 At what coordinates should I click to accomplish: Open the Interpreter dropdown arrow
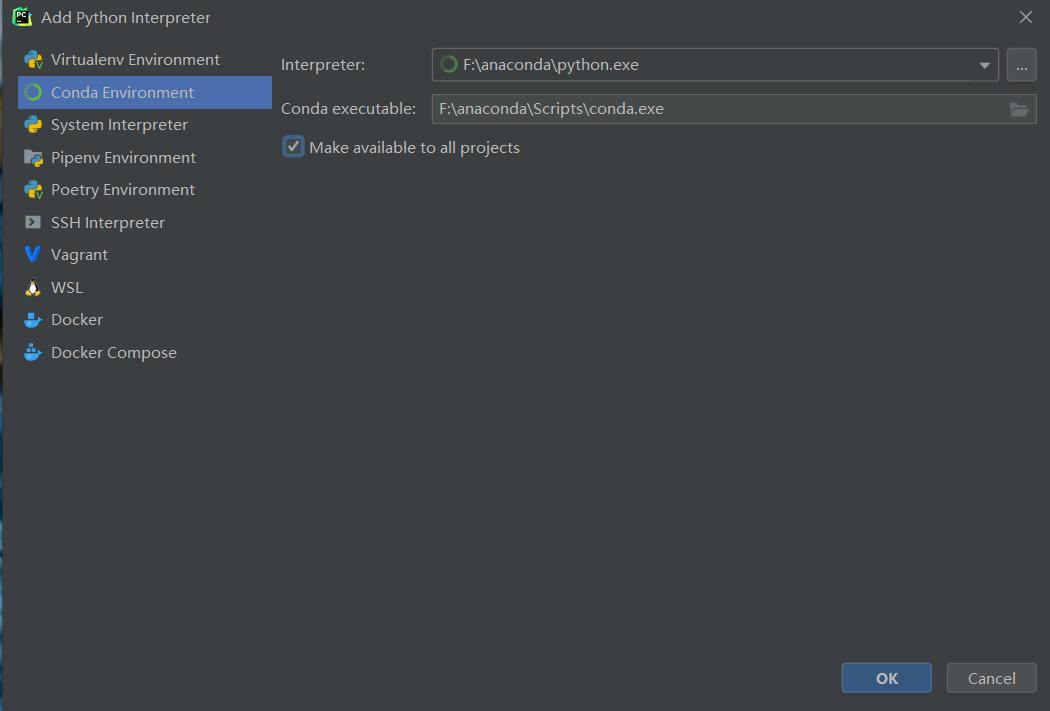(x=984, y=65)
